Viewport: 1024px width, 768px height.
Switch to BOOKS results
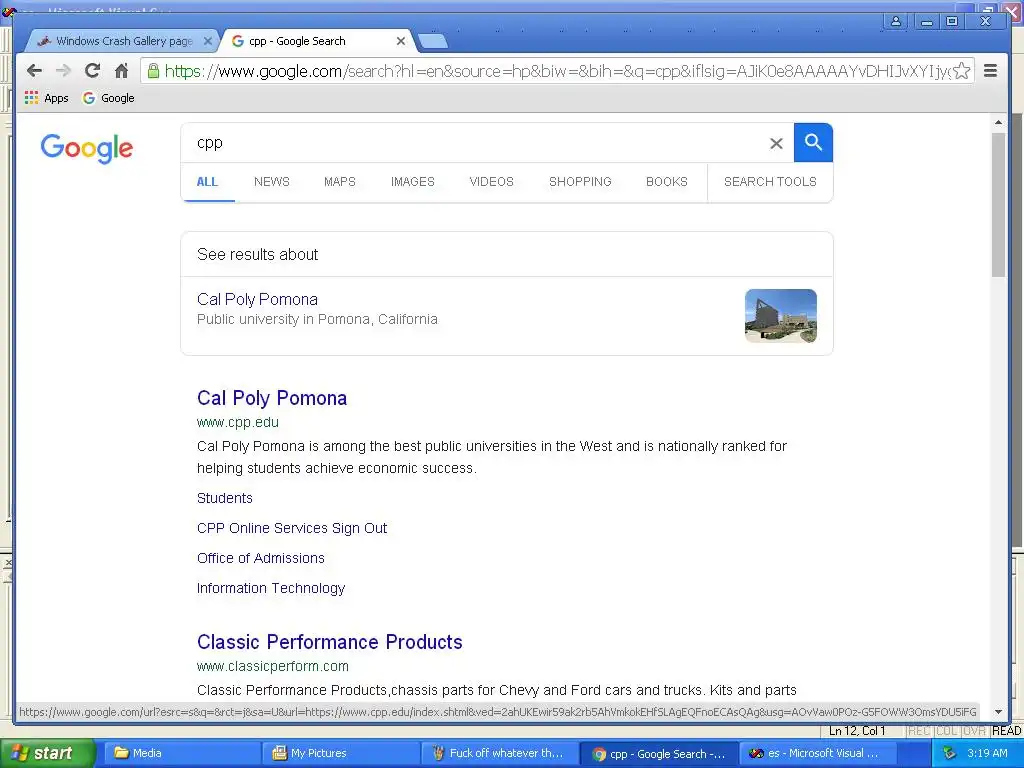pos(667,182)
